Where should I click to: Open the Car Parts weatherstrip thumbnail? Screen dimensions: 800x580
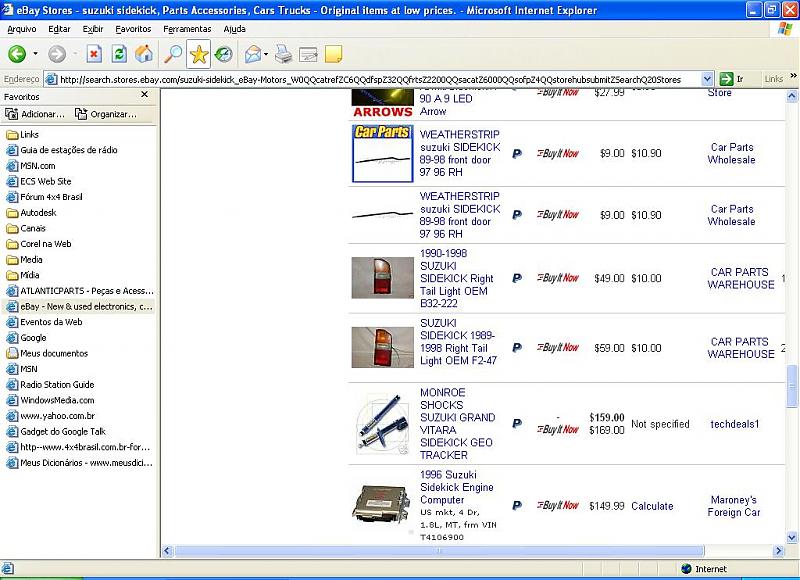tap(383, 154)
